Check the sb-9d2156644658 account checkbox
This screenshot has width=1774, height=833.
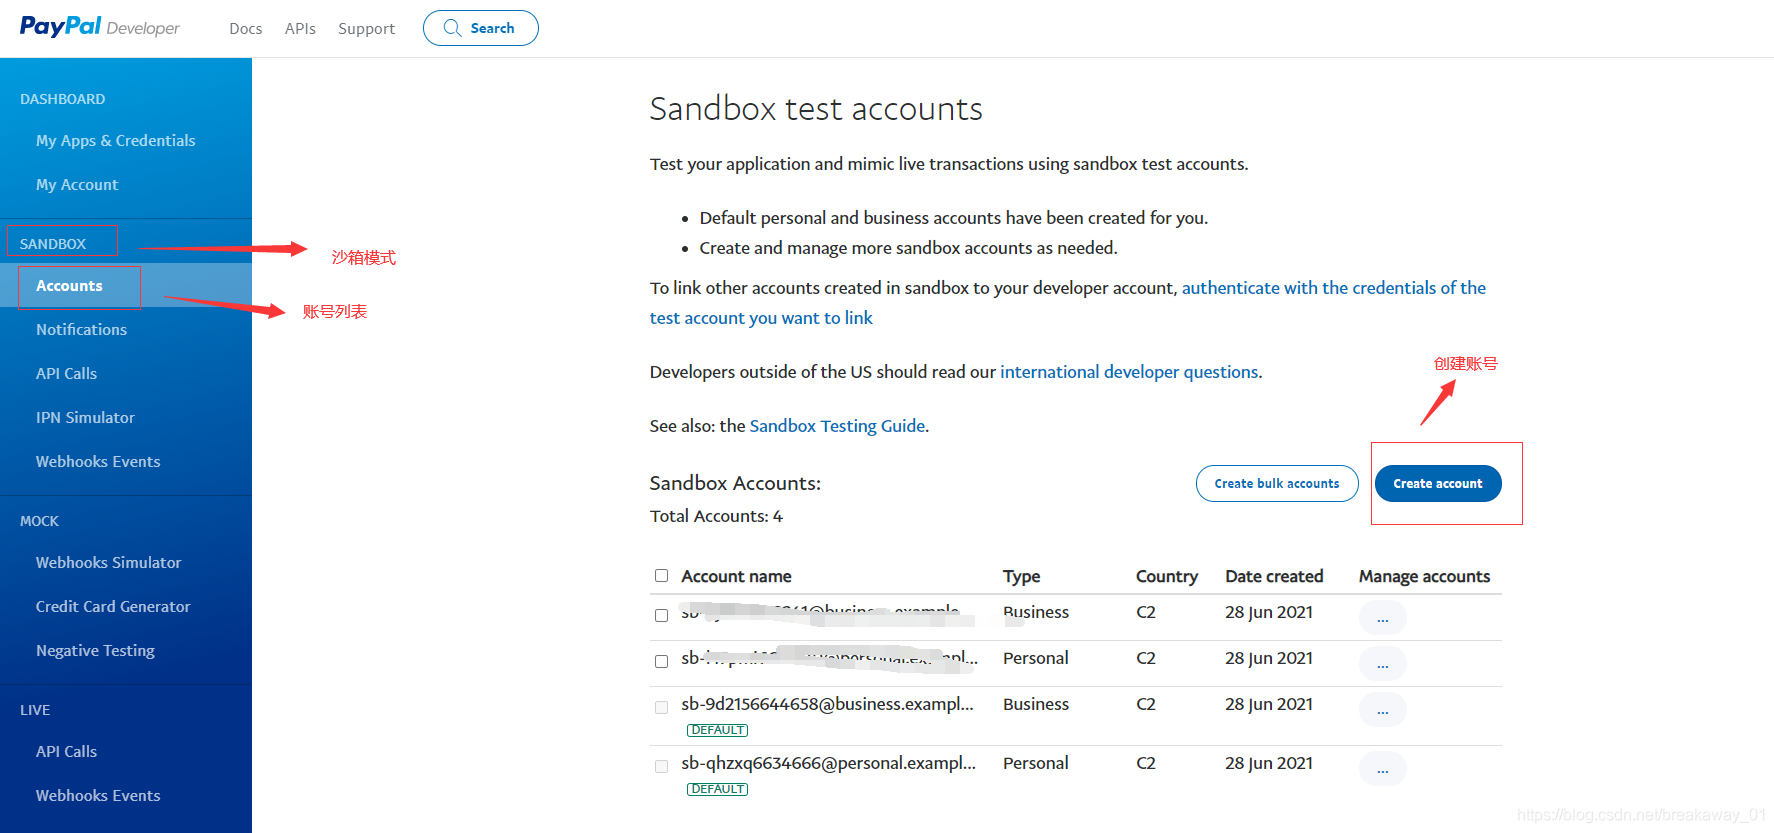tap(661, 707)
